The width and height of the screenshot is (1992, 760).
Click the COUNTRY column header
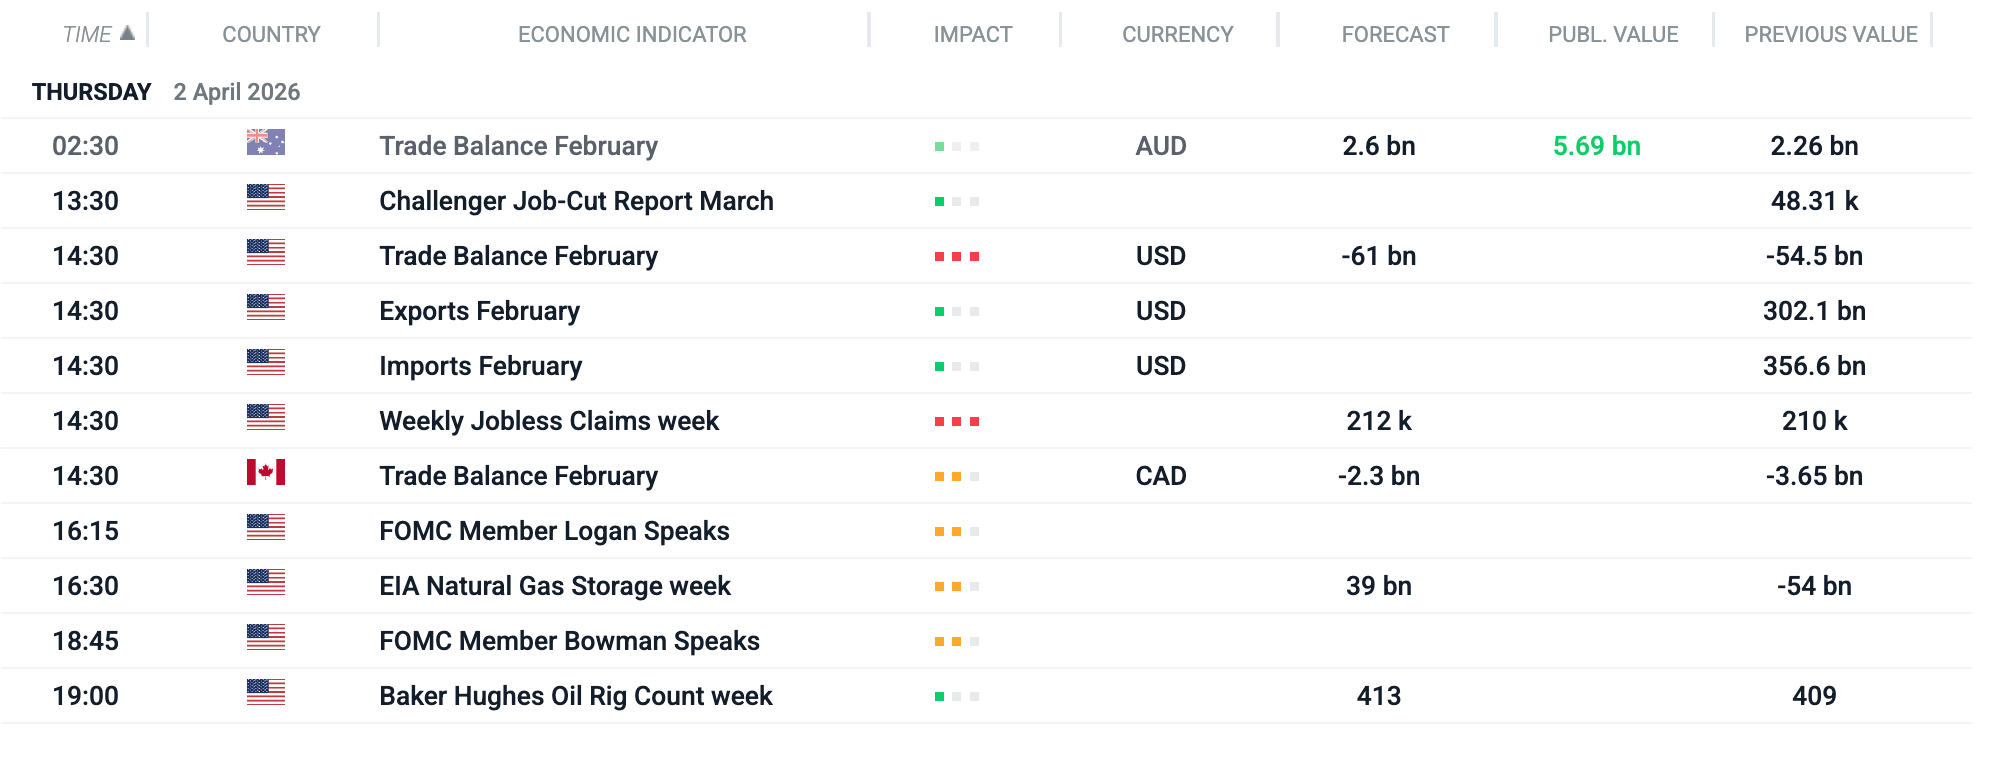pyautogui.click(x=271, y=35)
